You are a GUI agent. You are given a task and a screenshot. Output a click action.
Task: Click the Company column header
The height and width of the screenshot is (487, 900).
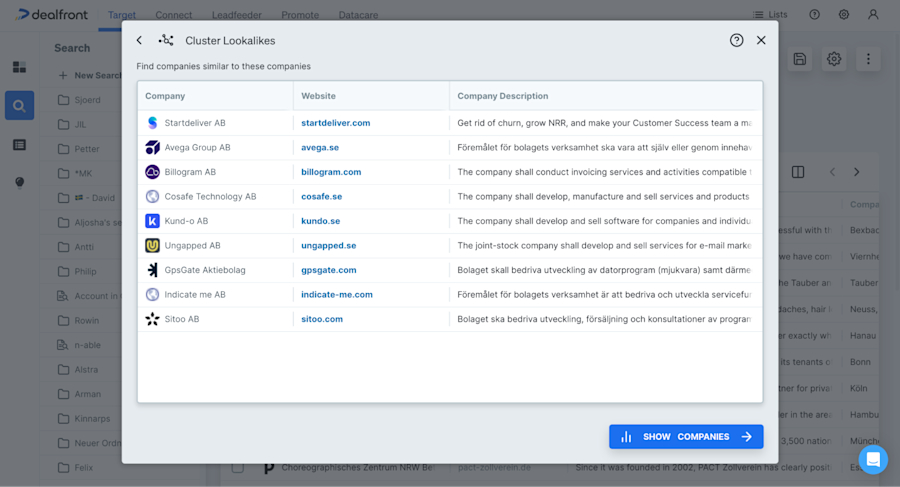[165, 96]
